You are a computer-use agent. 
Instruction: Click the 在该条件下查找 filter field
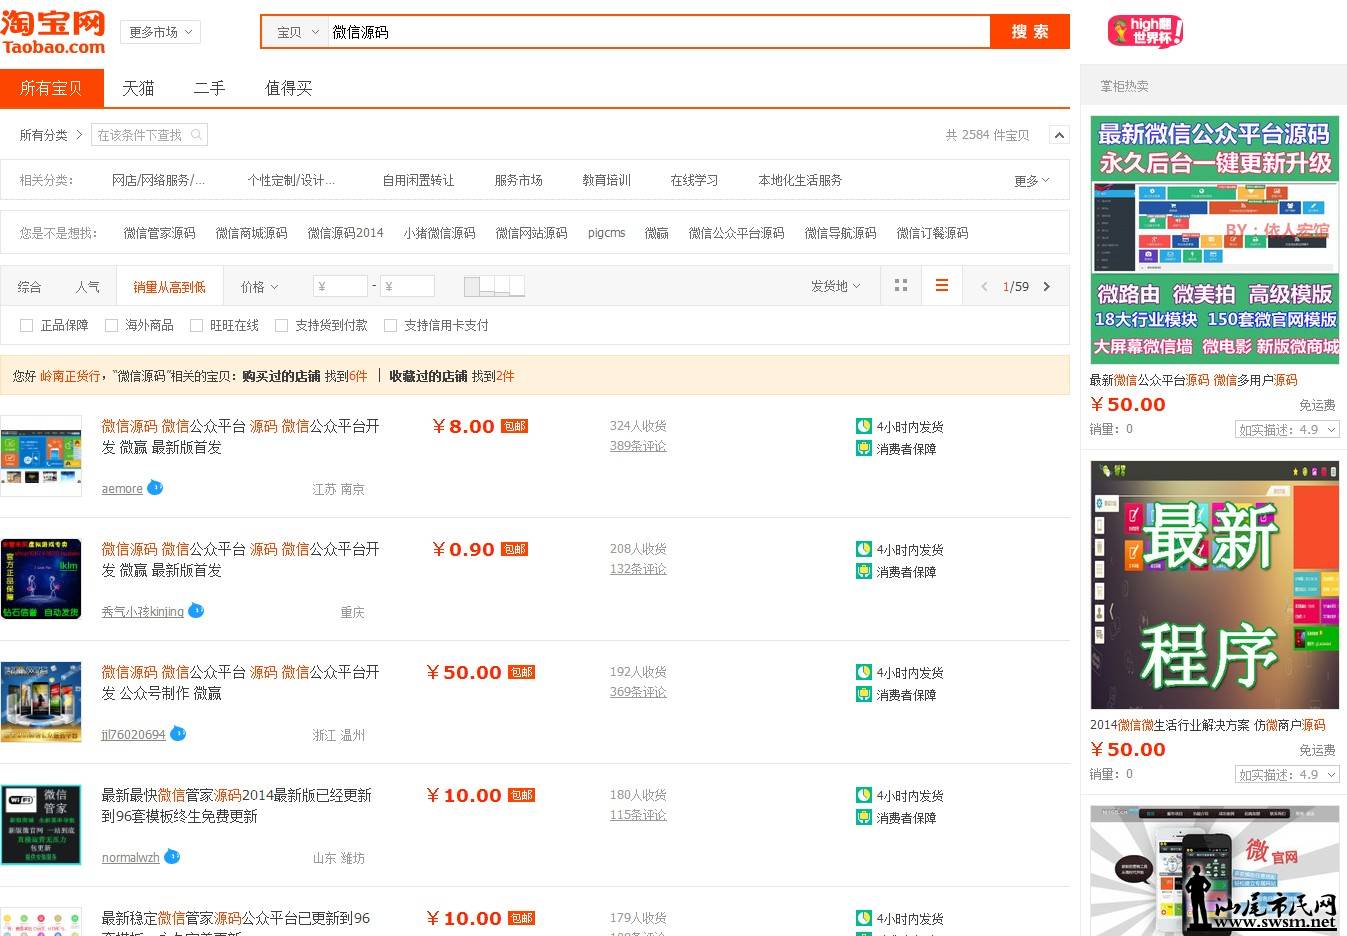click(x=149, y=135)
